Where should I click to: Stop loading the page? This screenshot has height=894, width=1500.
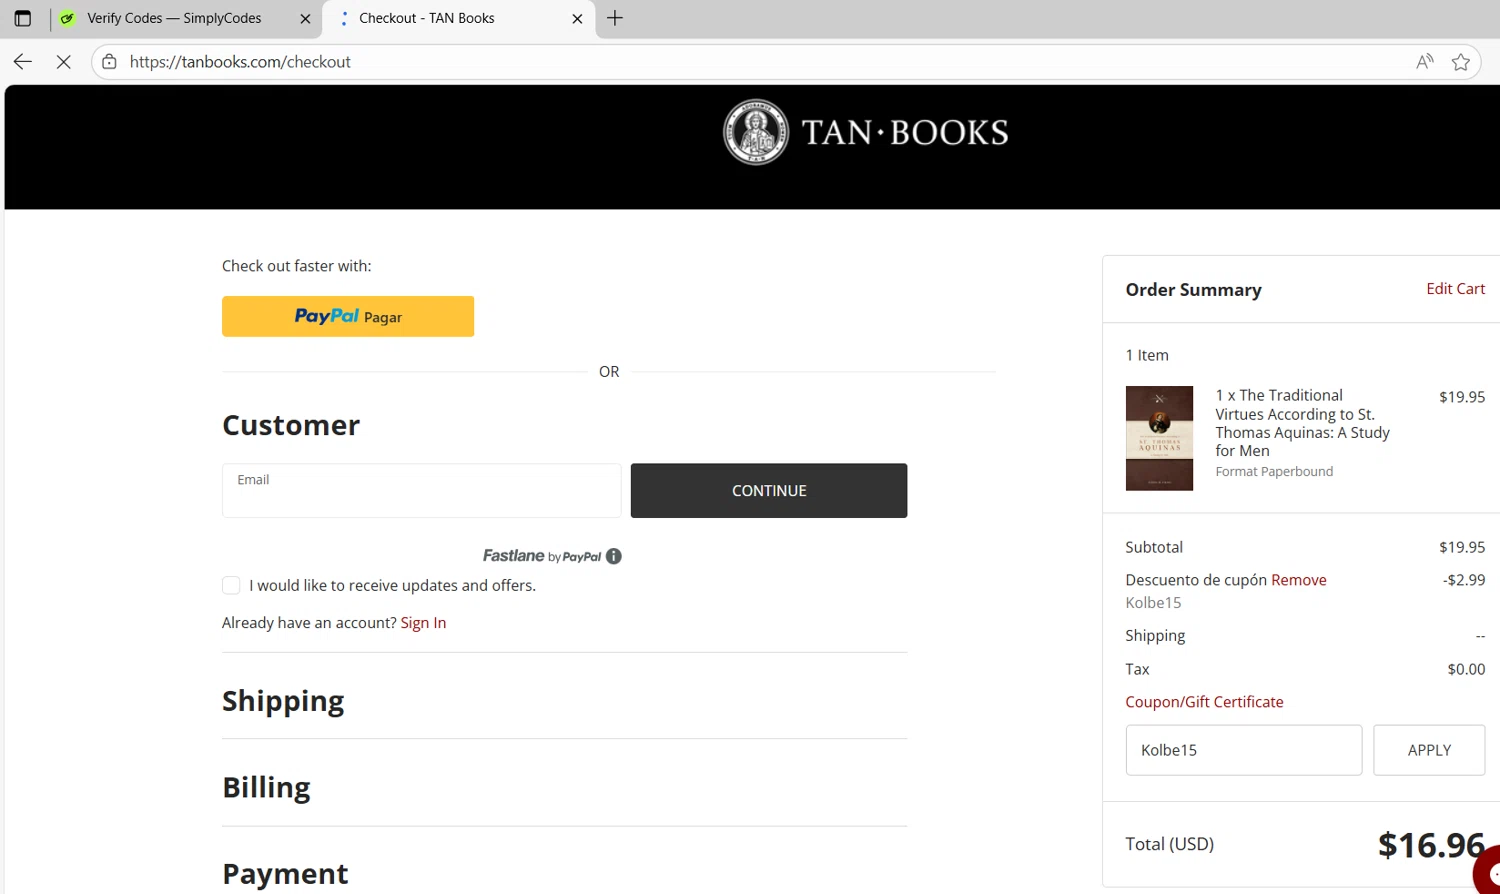tap(63, 62)
